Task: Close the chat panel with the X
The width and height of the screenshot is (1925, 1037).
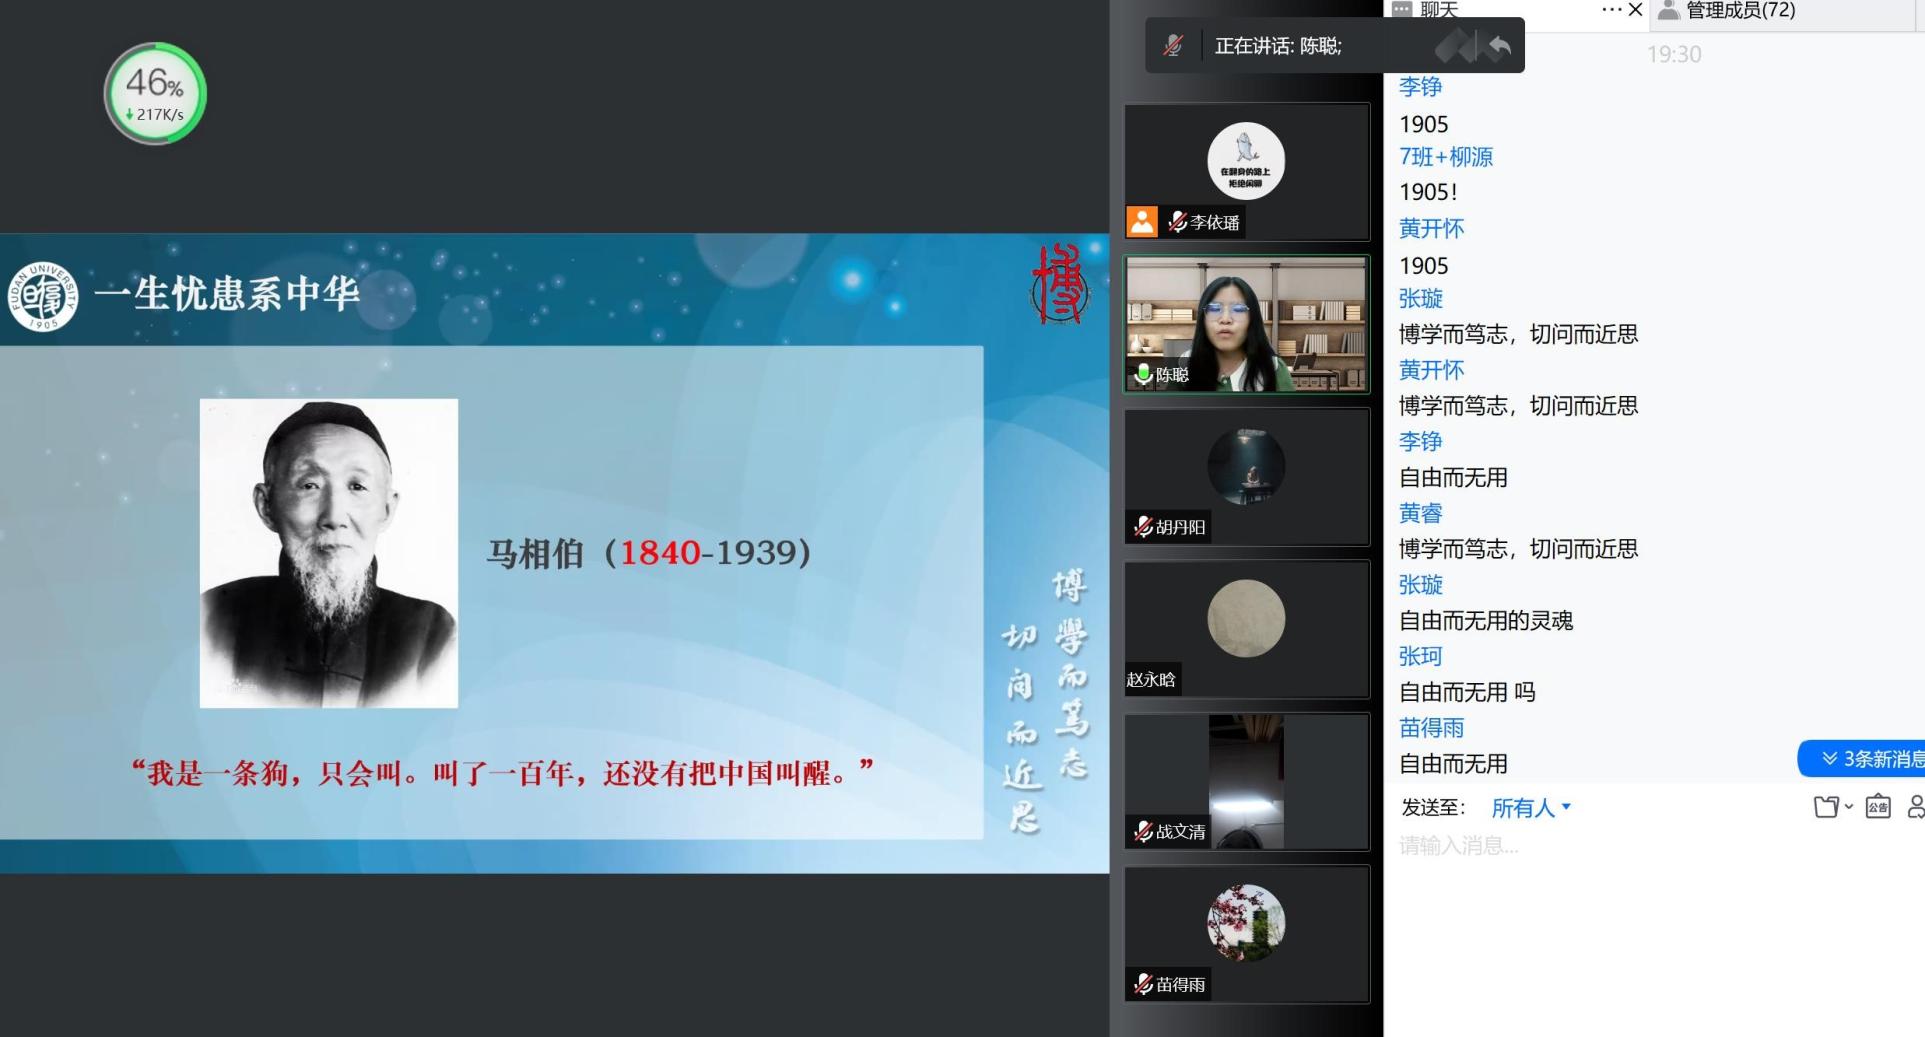Action: click(x=1636, y=10)
